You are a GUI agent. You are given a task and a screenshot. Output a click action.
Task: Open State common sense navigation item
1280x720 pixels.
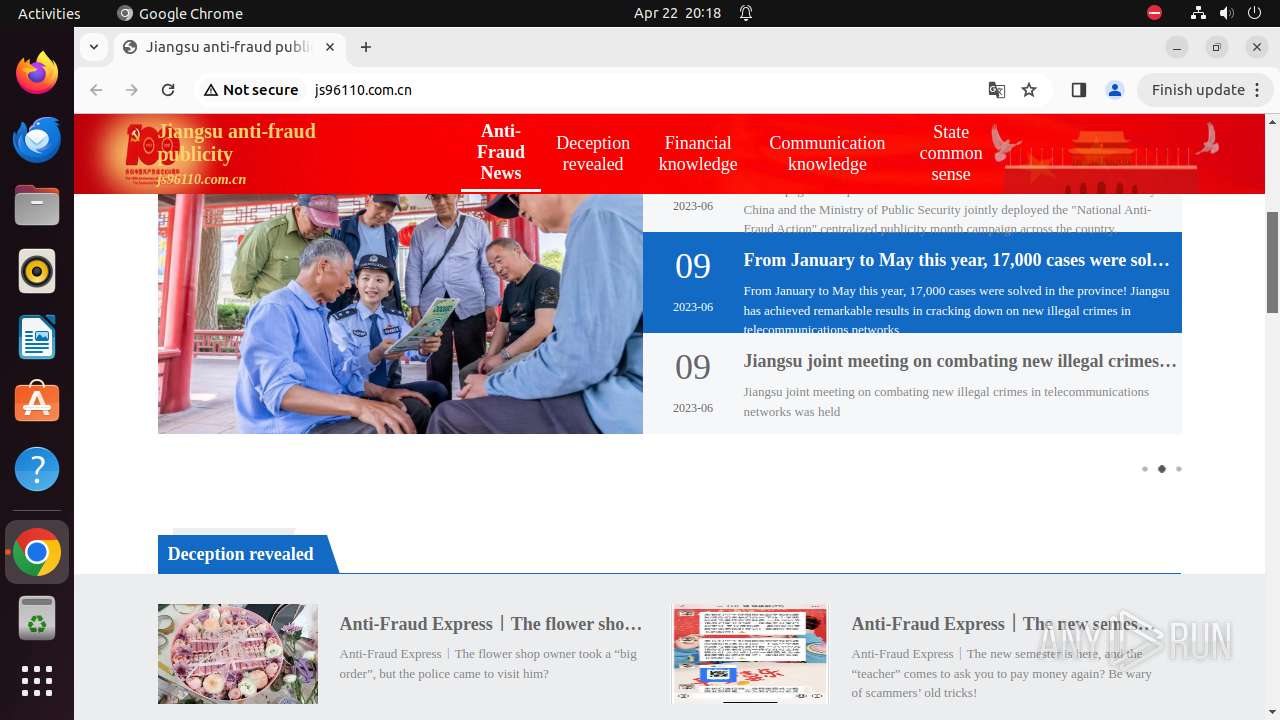coord(951,152)
